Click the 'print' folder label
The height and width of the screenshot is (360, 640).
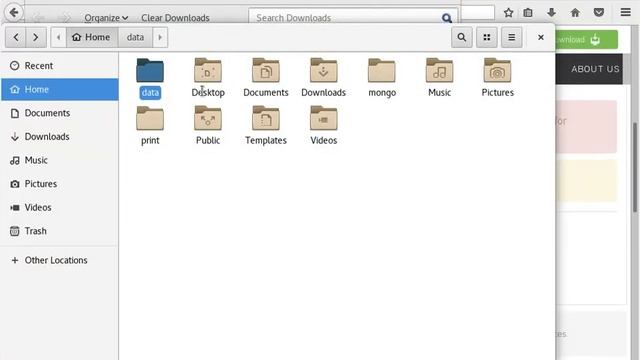tap(150, 140)
